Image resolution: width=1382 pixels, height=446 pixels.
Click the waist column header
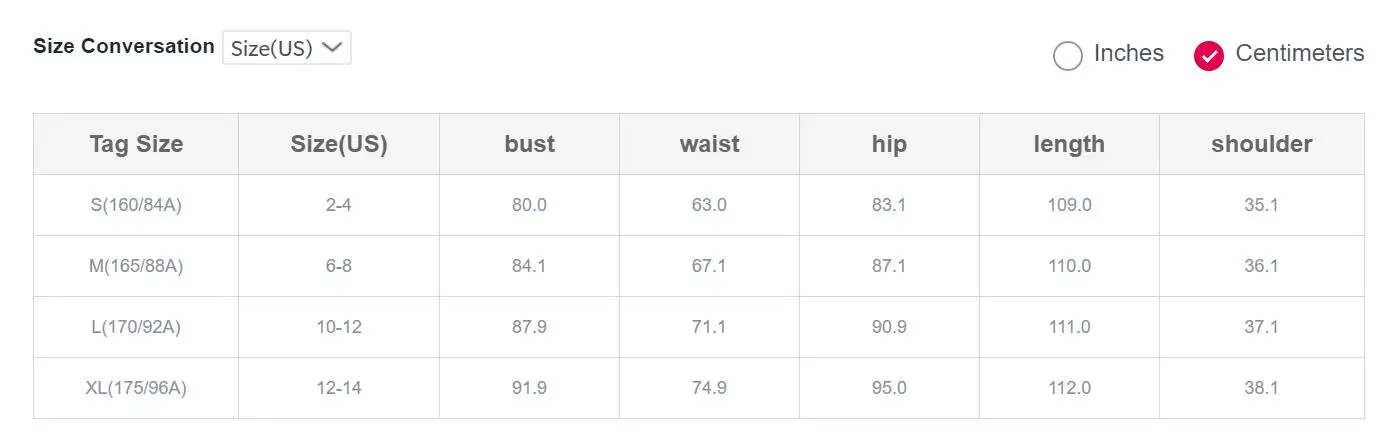709,144
